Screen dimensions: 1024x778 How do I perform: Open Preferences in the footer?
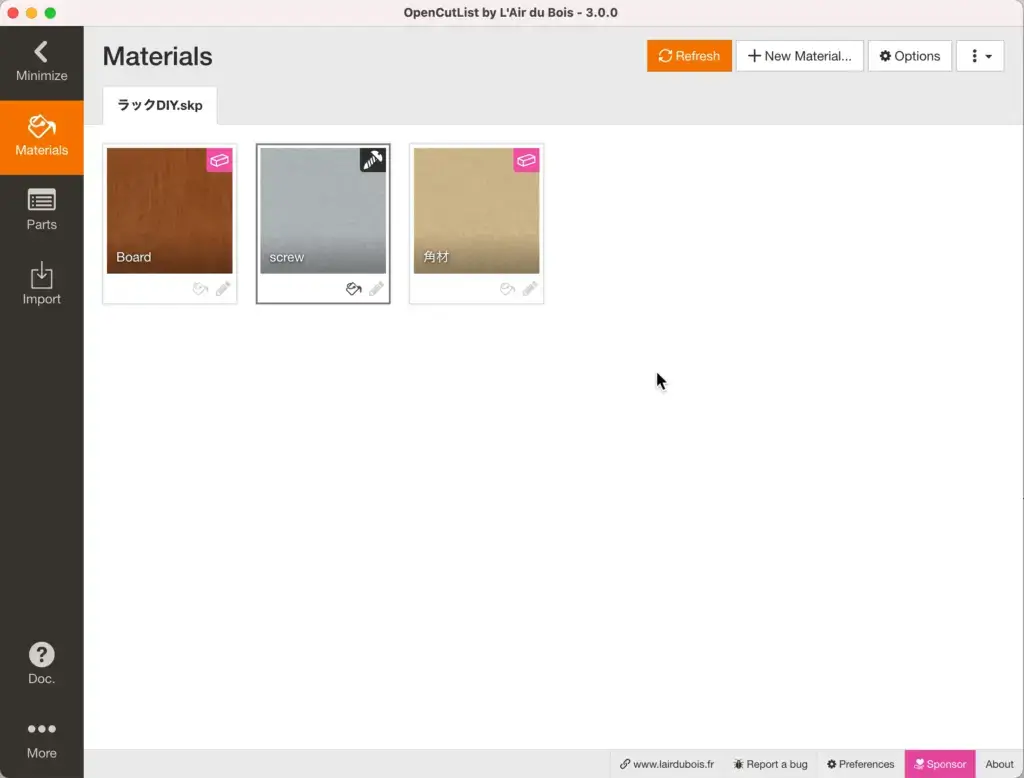point(861,764)
